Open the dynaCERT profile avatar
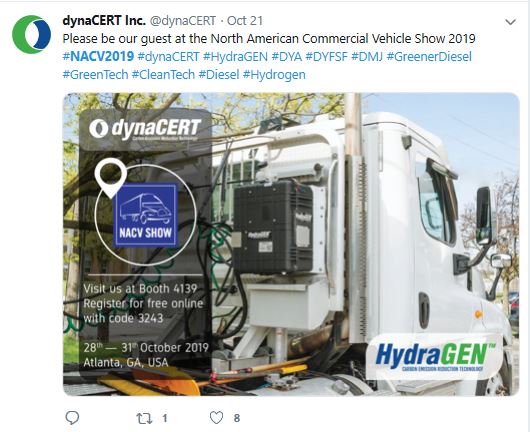The image size is (530, 432). [31, 34]
